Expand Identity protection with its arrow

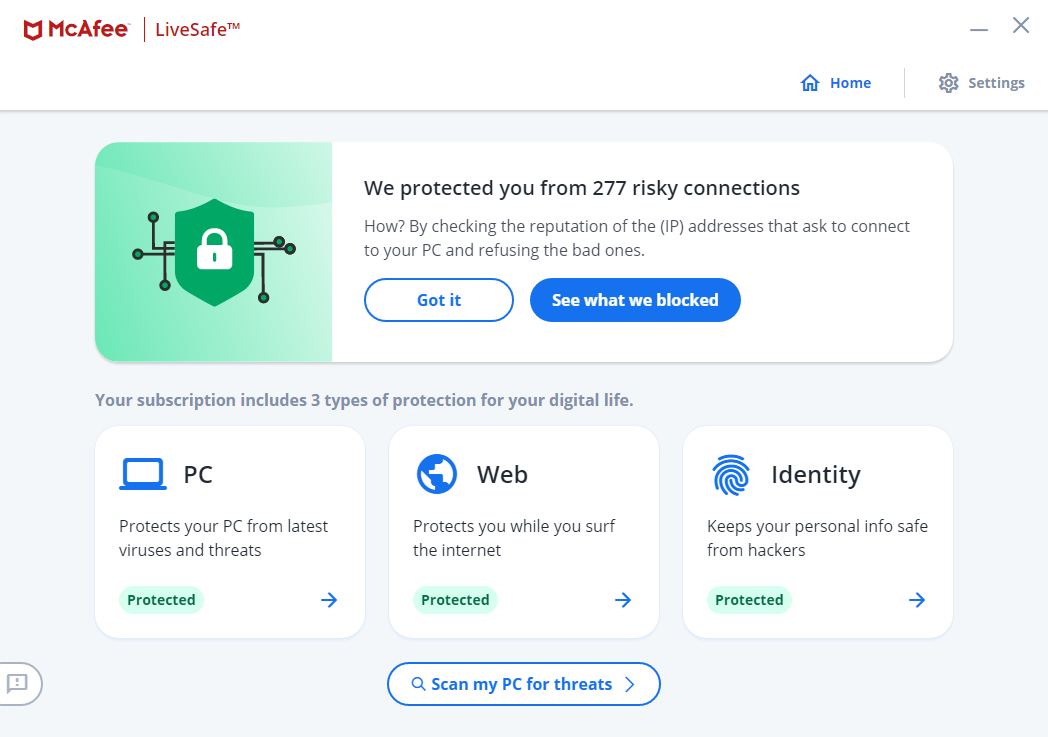pos(917,600)
